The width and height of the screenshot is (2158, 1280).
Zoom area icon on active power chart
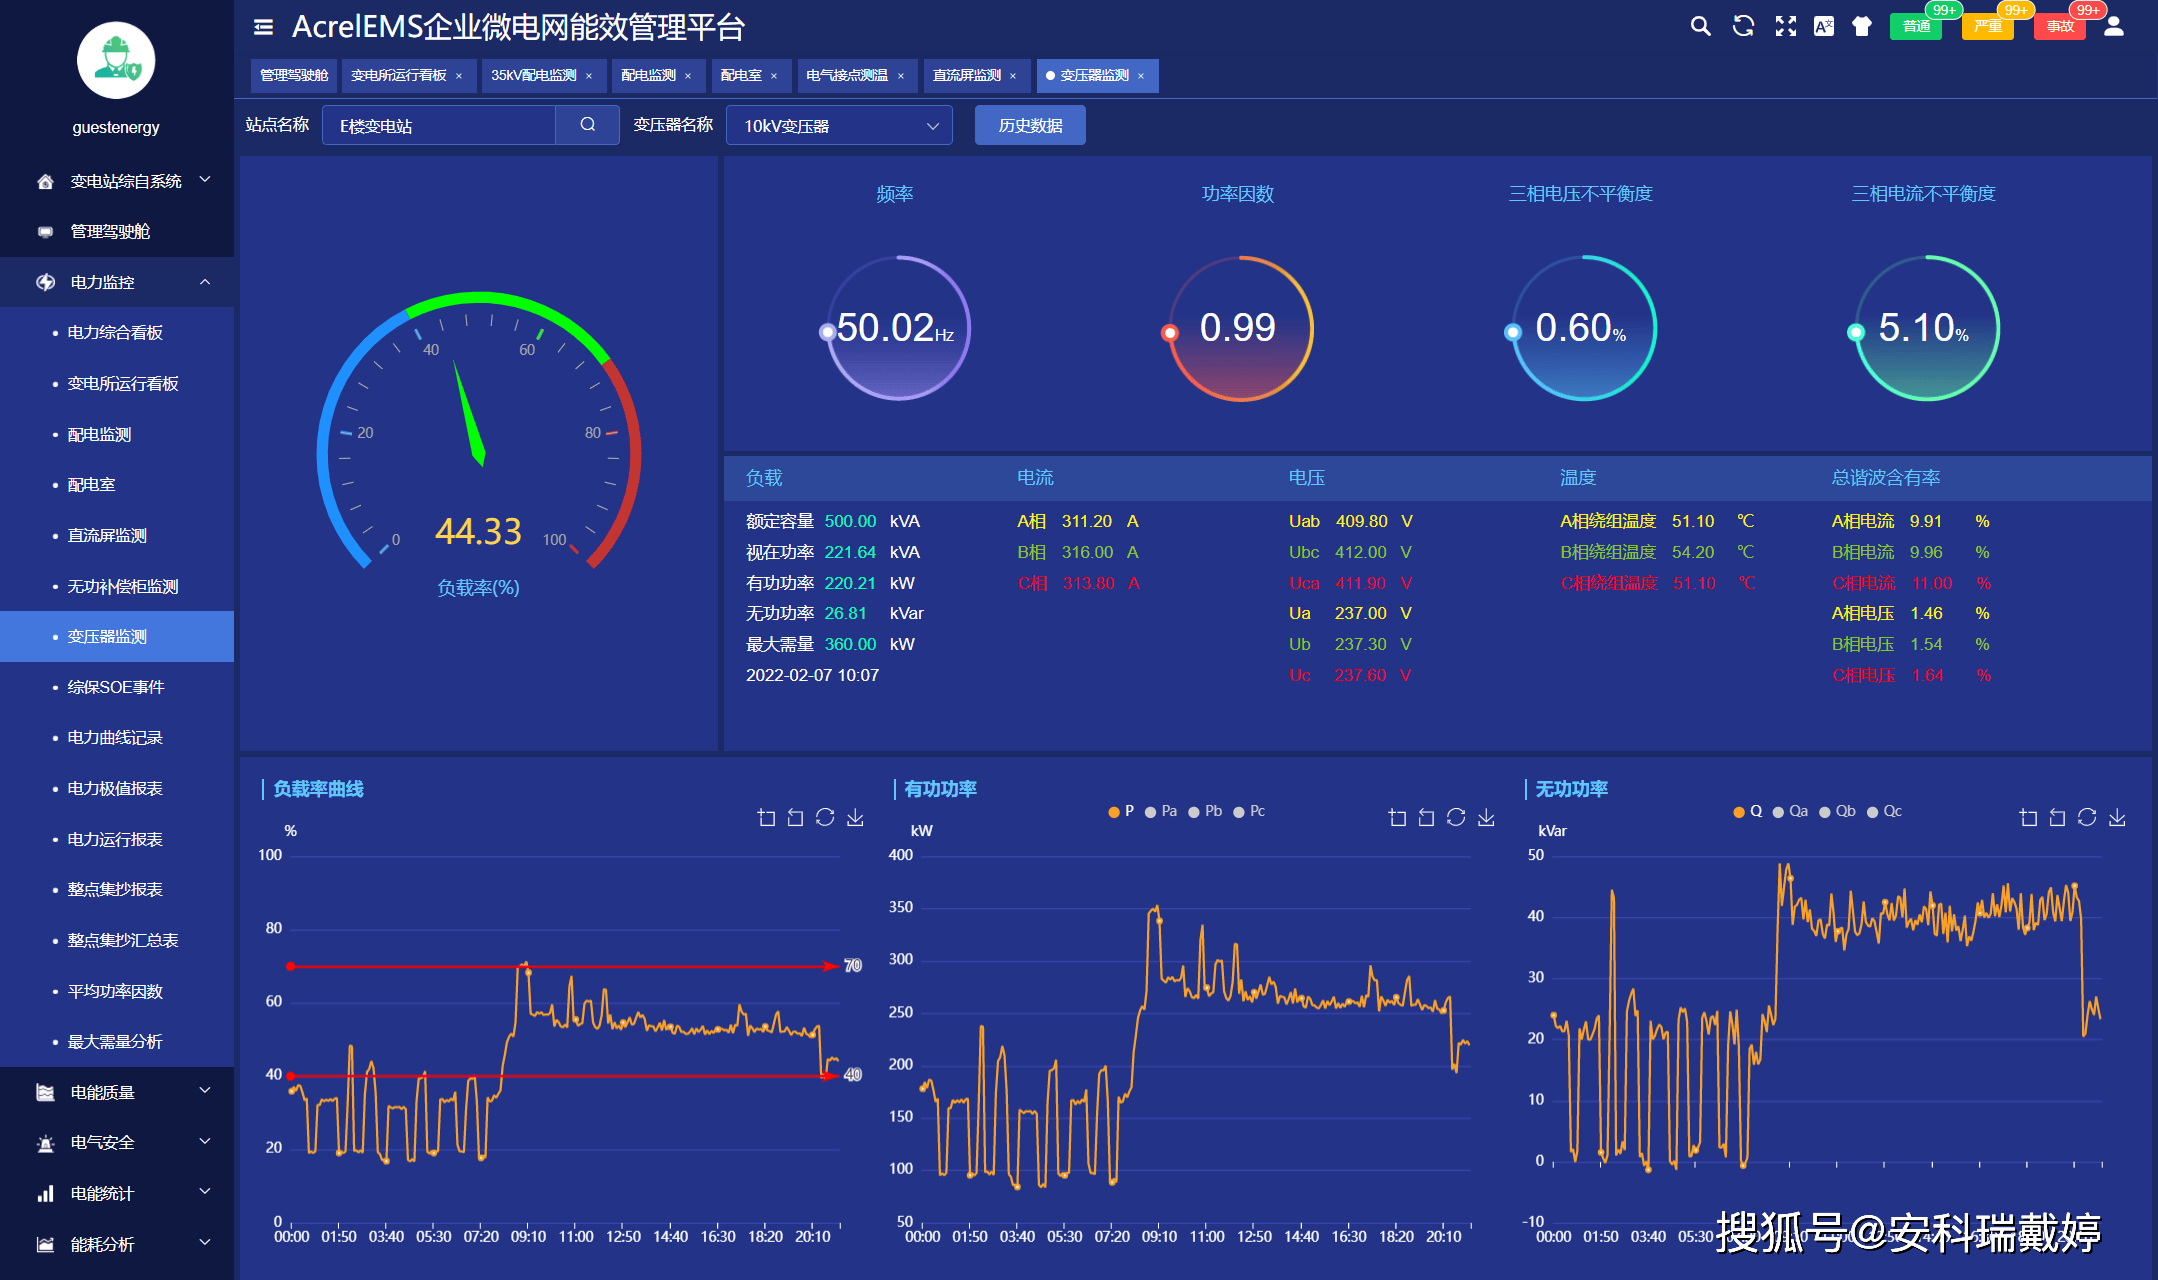click(x=1397, y=818)
